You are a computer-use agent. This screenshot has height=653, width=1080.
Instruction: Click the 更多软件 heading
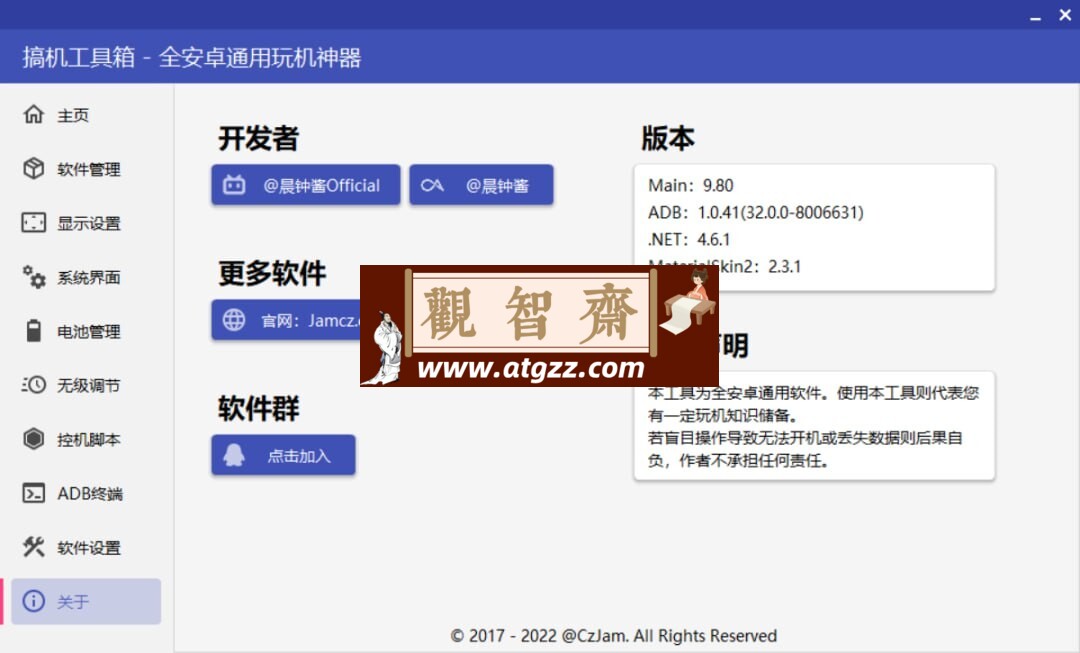(x=272, y=273)
